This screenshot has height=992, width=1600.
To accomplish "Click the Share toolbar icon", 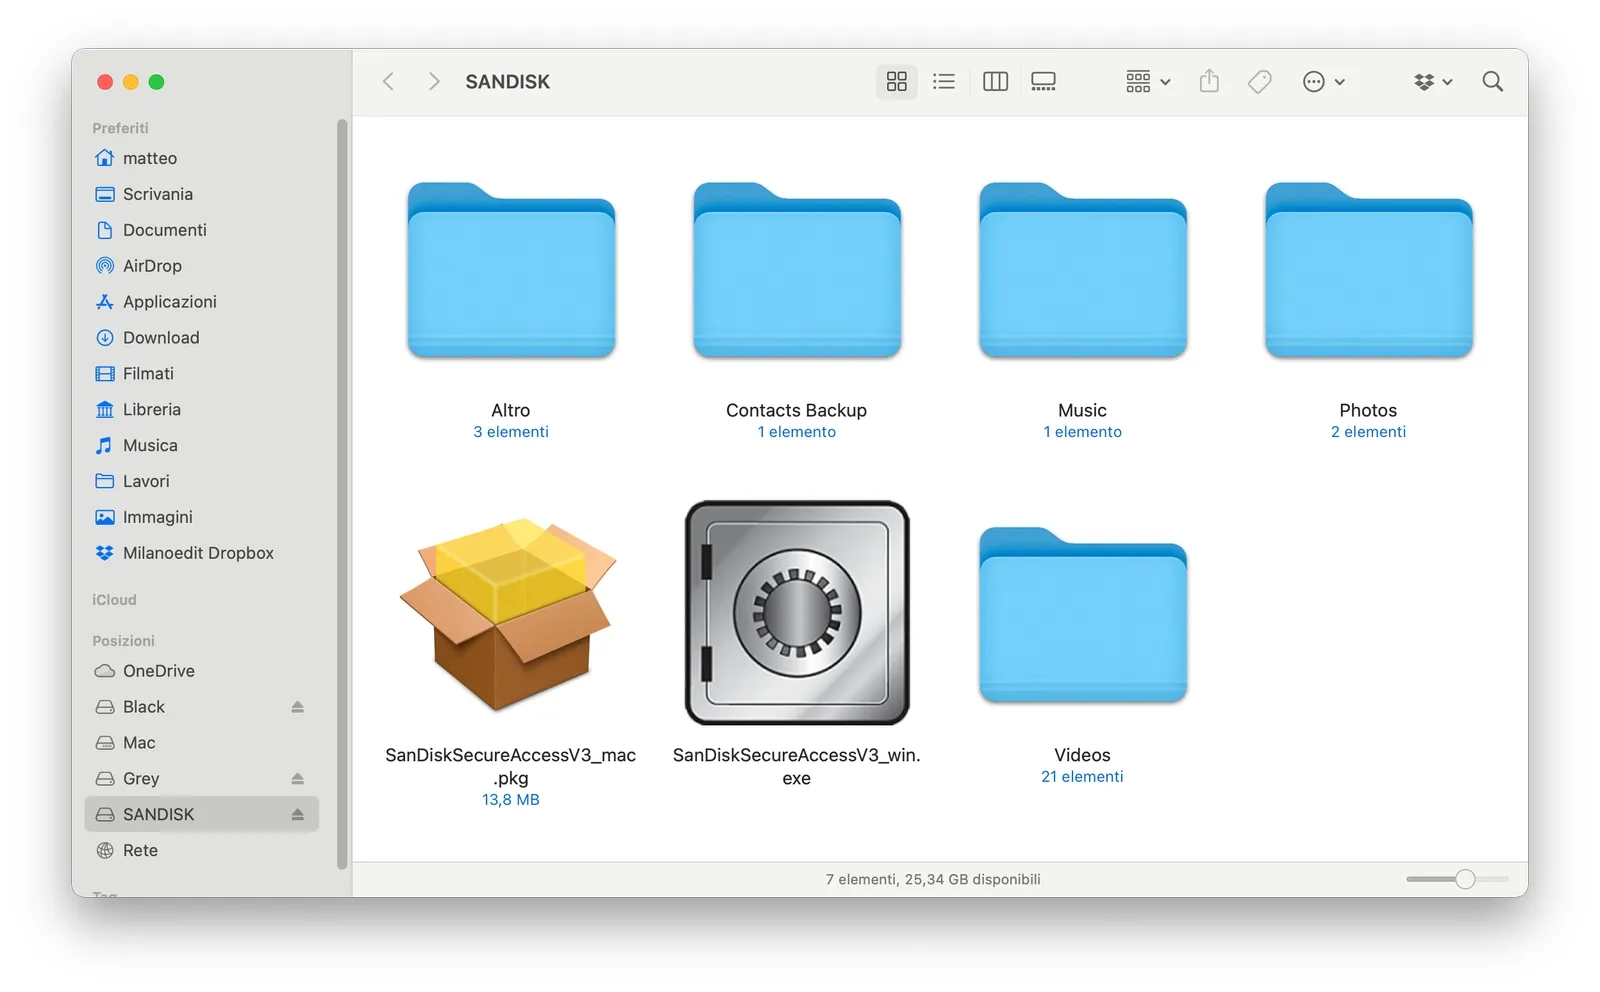I will pos(1209,81).
